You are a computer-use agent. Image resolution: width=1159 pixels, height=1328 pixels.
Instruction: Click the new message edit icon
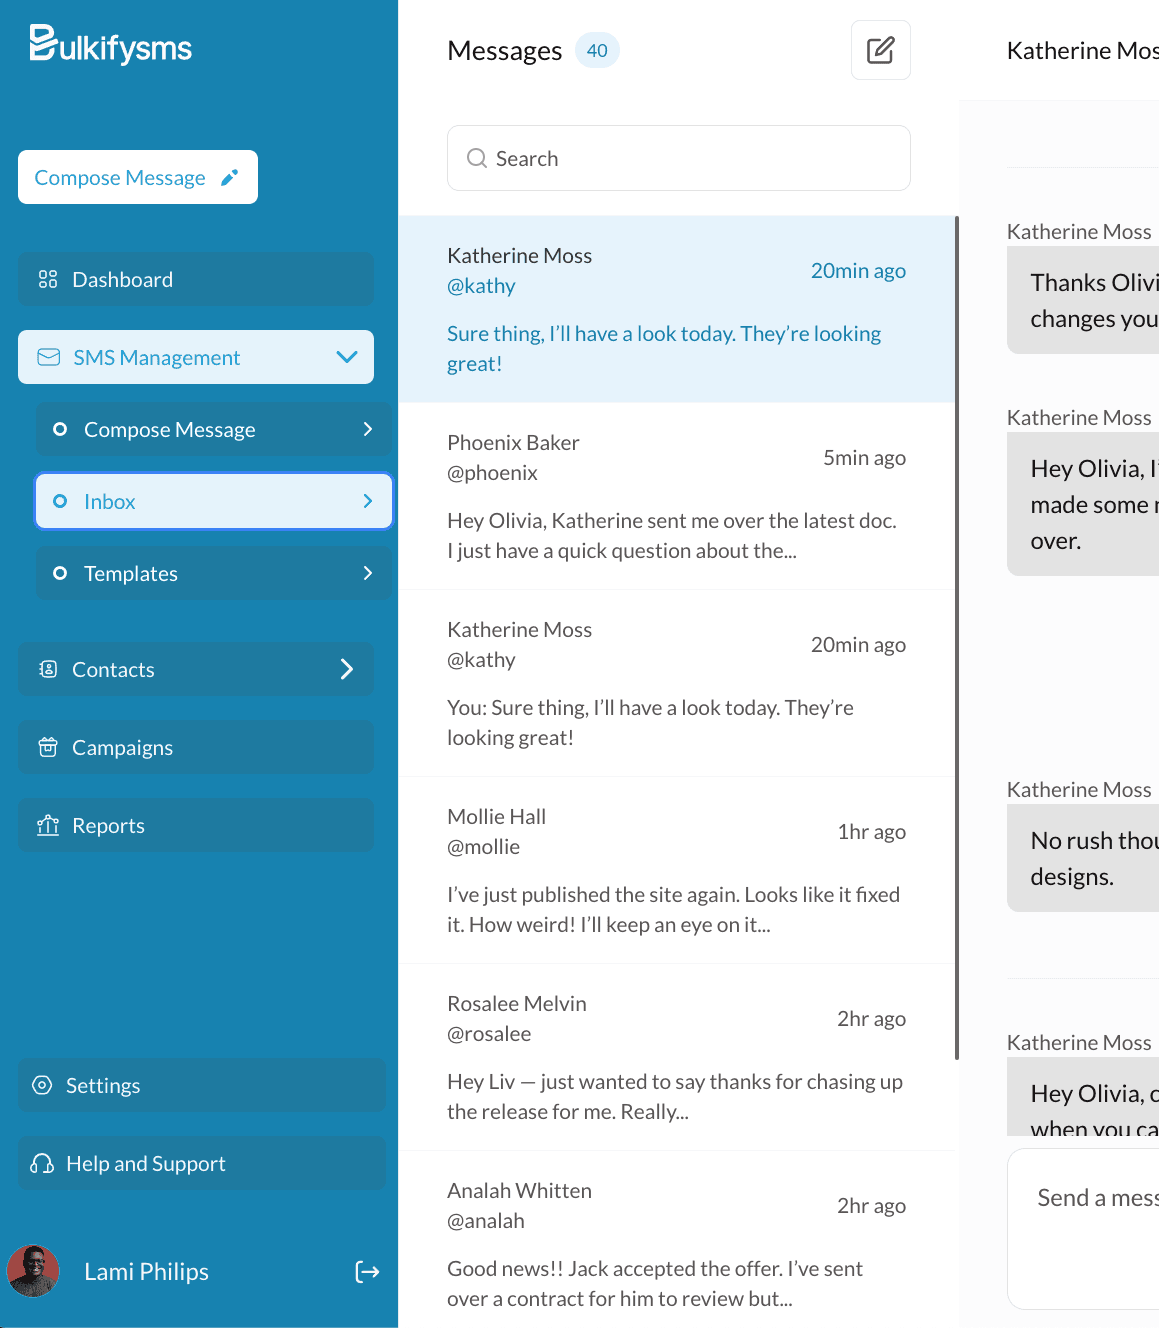click(x=881, y=50)
